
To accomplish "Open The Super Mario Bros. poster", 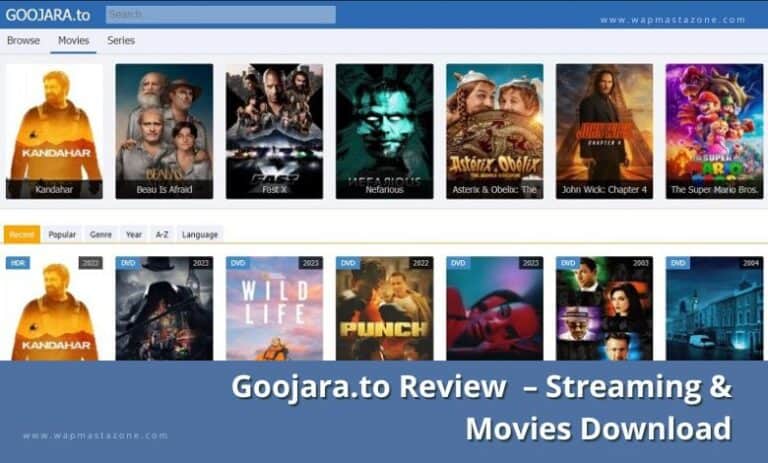I will coord(715,131).
